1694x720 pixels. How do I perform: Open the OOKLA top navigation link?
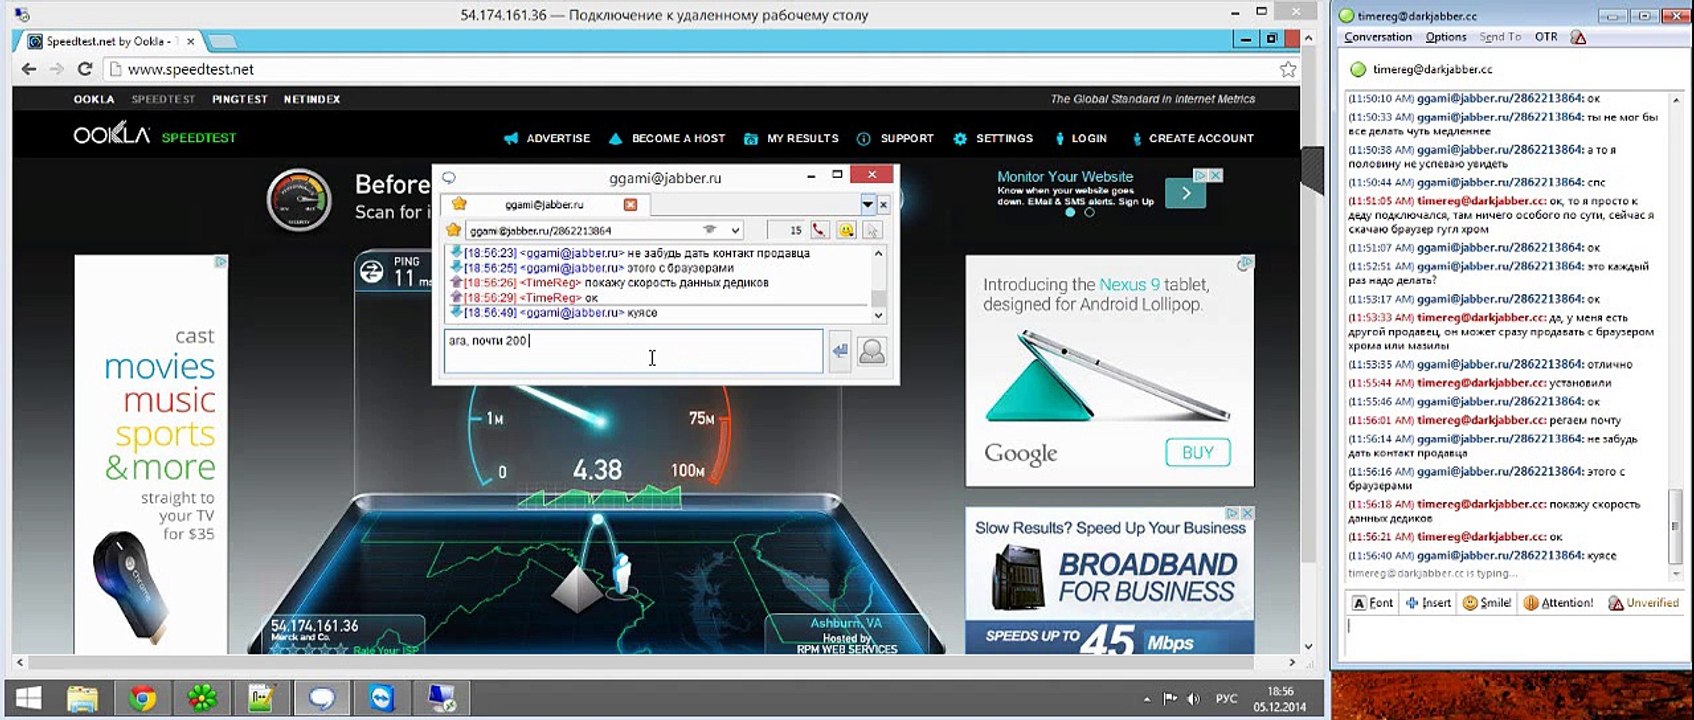[x=94, y=99]
